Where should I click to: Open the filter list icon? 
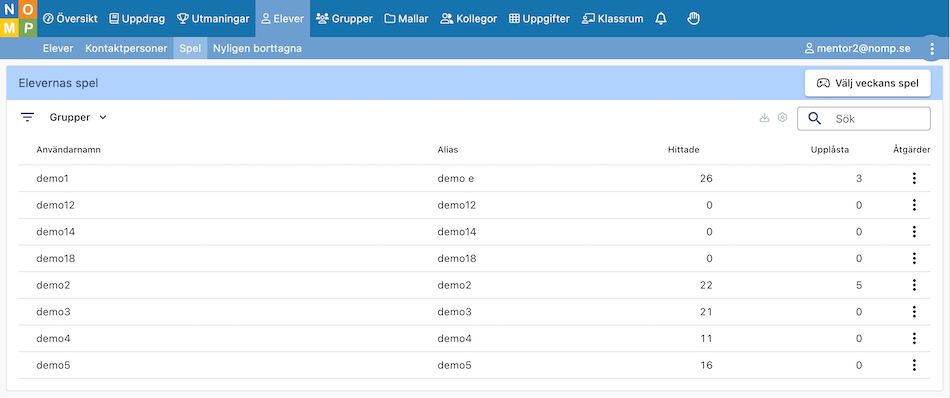pyautogui.click(x=27, y=118)
